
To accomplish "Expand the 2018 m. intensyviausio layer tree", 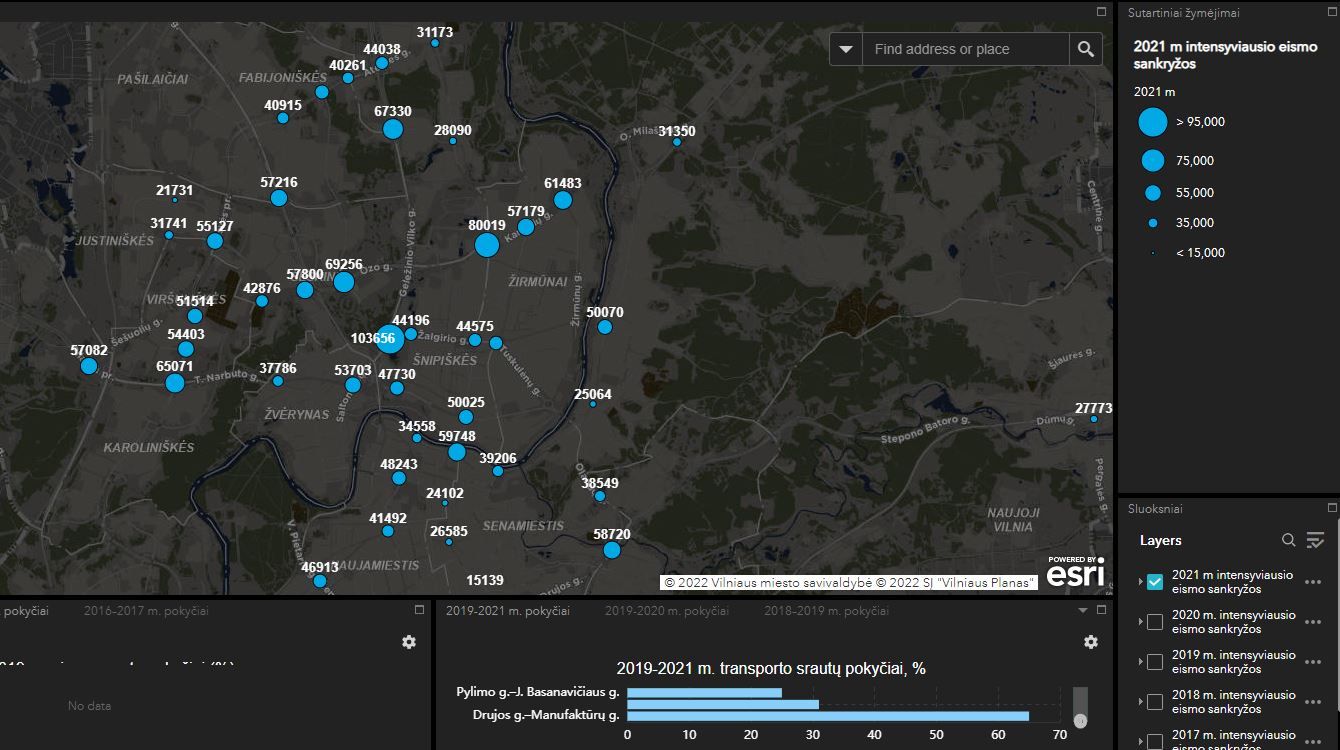I will [1140, 702].
